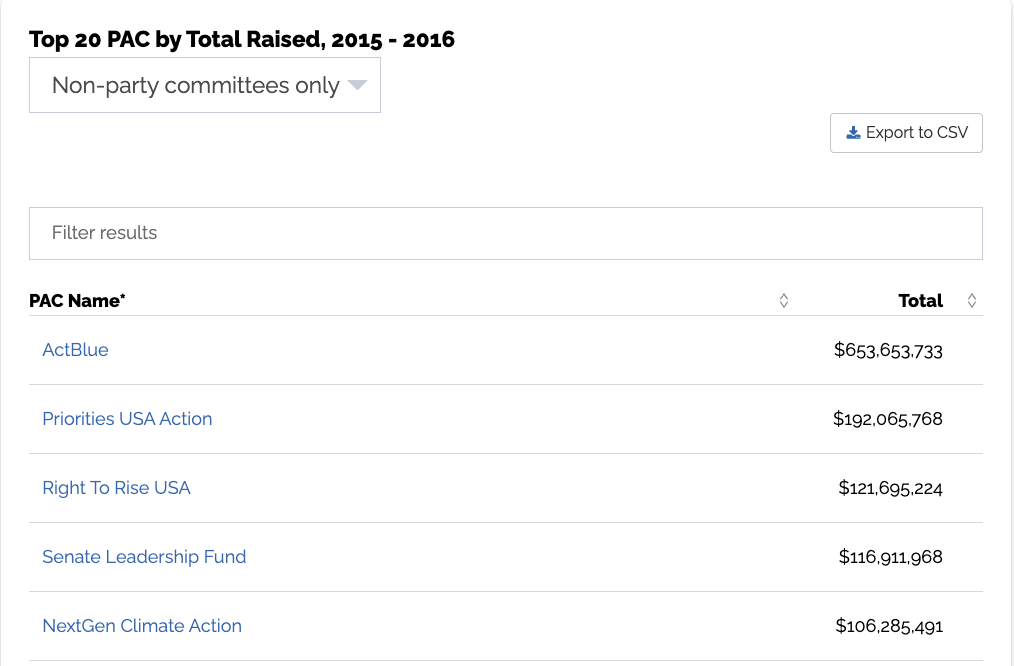Click the PAC Name column header

pyautogui.click(x=77, y=301)
